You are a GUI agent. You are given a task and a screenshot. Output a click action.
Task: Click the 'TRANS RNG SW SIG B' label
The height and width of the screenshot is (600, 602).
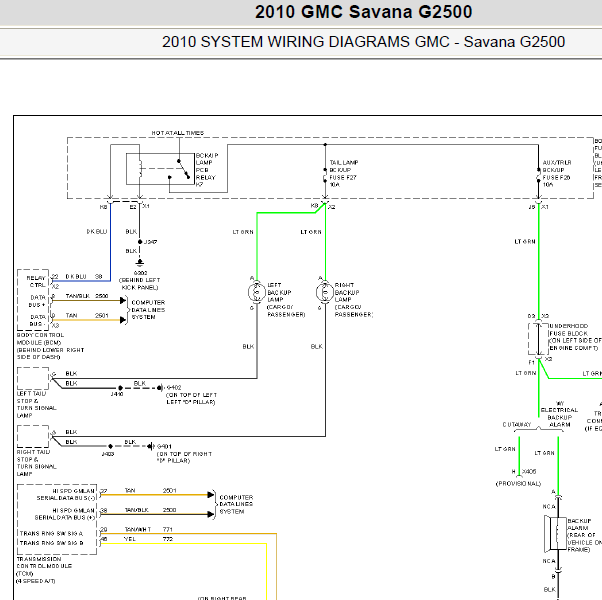point(51,543)
